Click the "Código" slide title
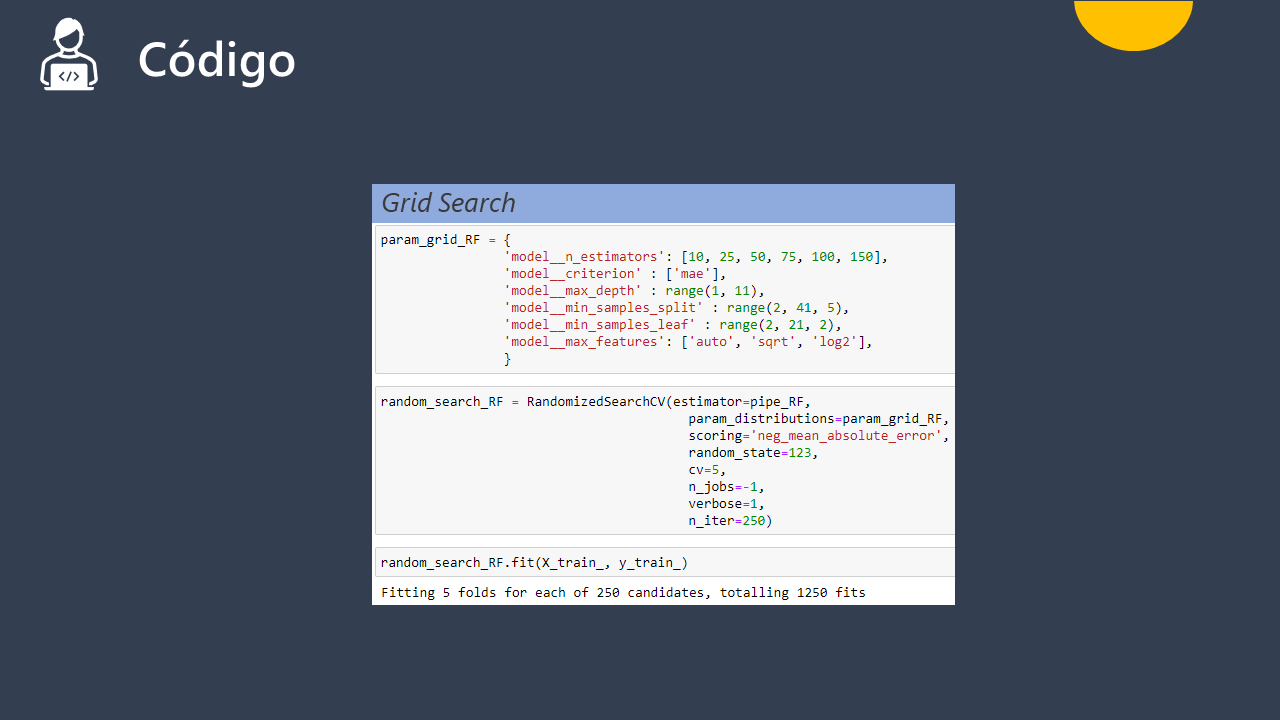The width and height of the screenshot is (1280, 720). [217, 60]
